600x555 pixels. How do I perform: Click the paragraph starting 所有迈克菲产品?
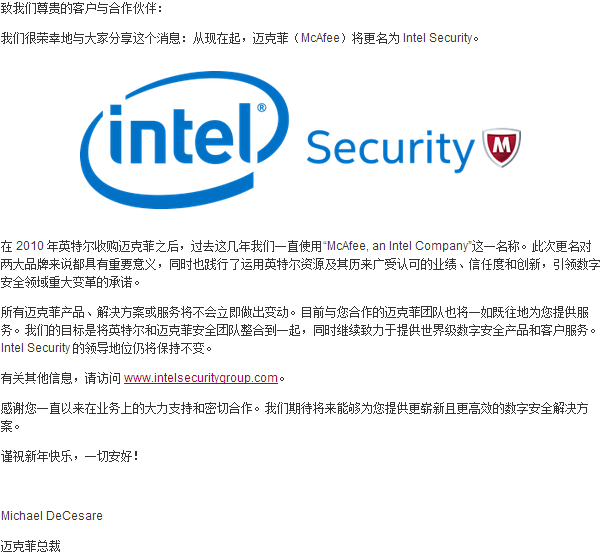(x=299, y=330)
